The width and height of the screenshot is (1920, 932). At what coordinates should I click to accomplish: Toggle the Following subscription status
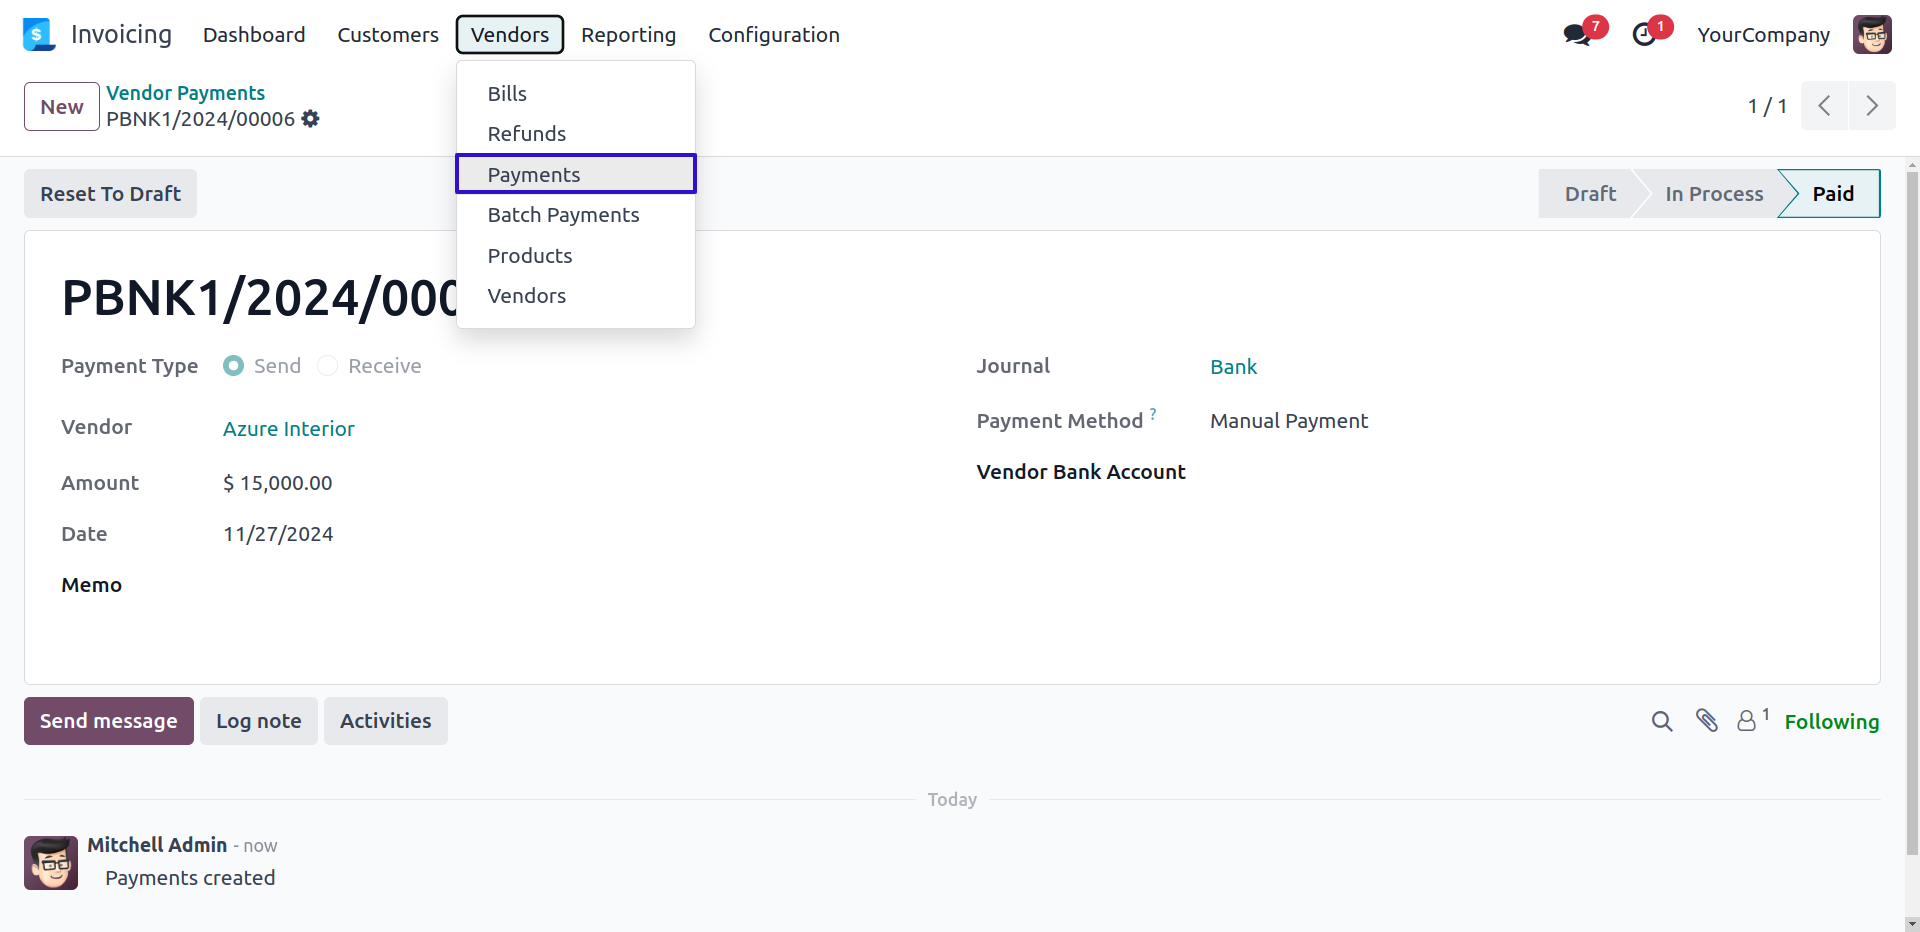pyautogui.click(x=1831, y=722)
